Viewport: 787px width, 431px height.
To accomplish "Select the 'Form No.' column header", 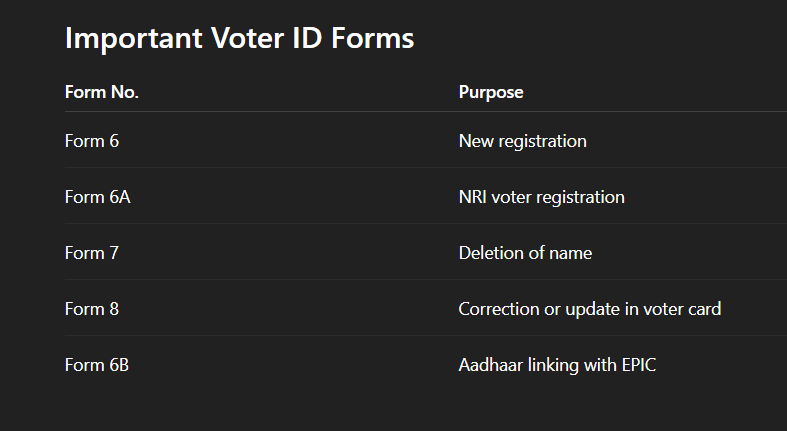I will 102,92.
